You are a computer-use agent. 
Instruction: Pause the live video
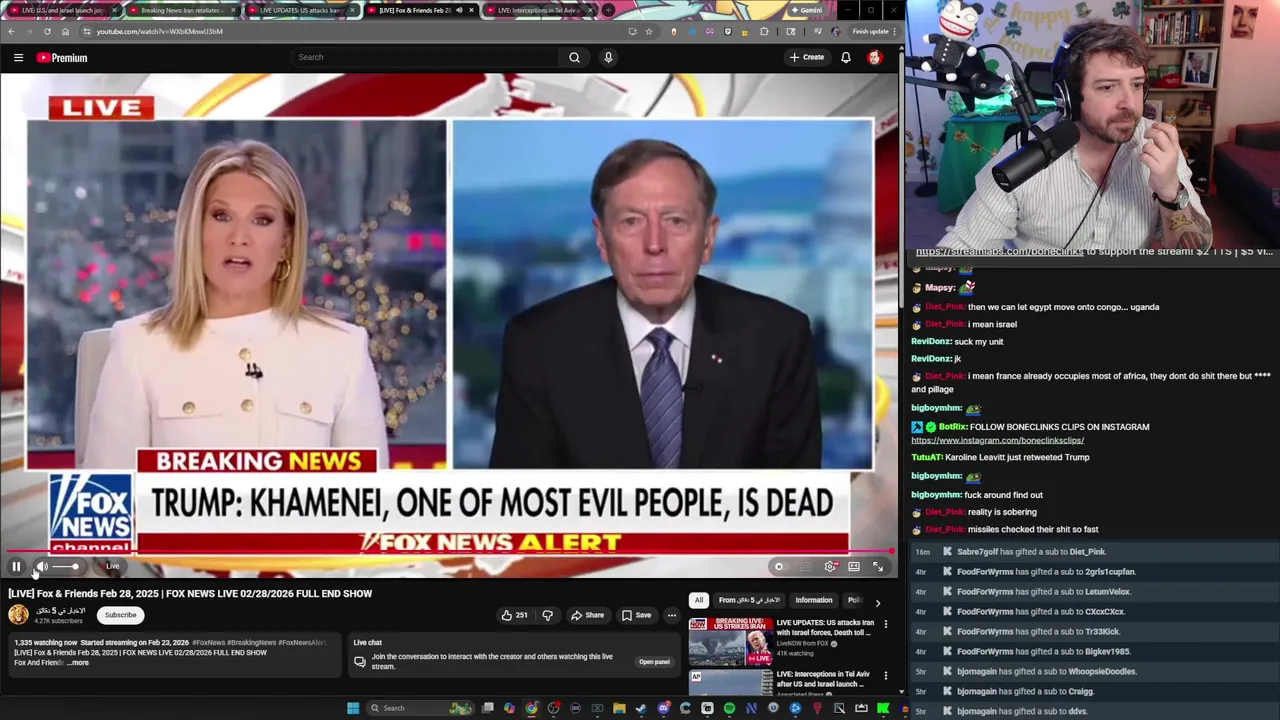(16, 567)
